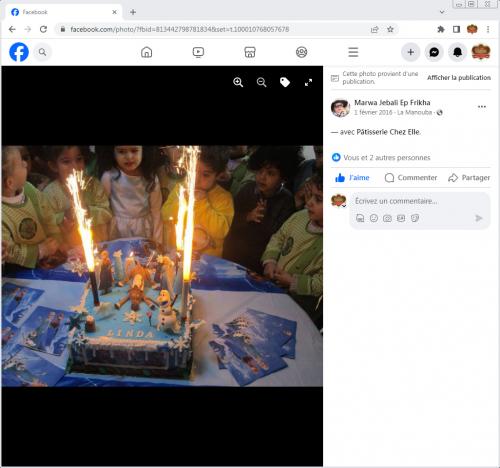Click the Commenter button
This screenshot has height=468, width=500.
coord(411,178)
